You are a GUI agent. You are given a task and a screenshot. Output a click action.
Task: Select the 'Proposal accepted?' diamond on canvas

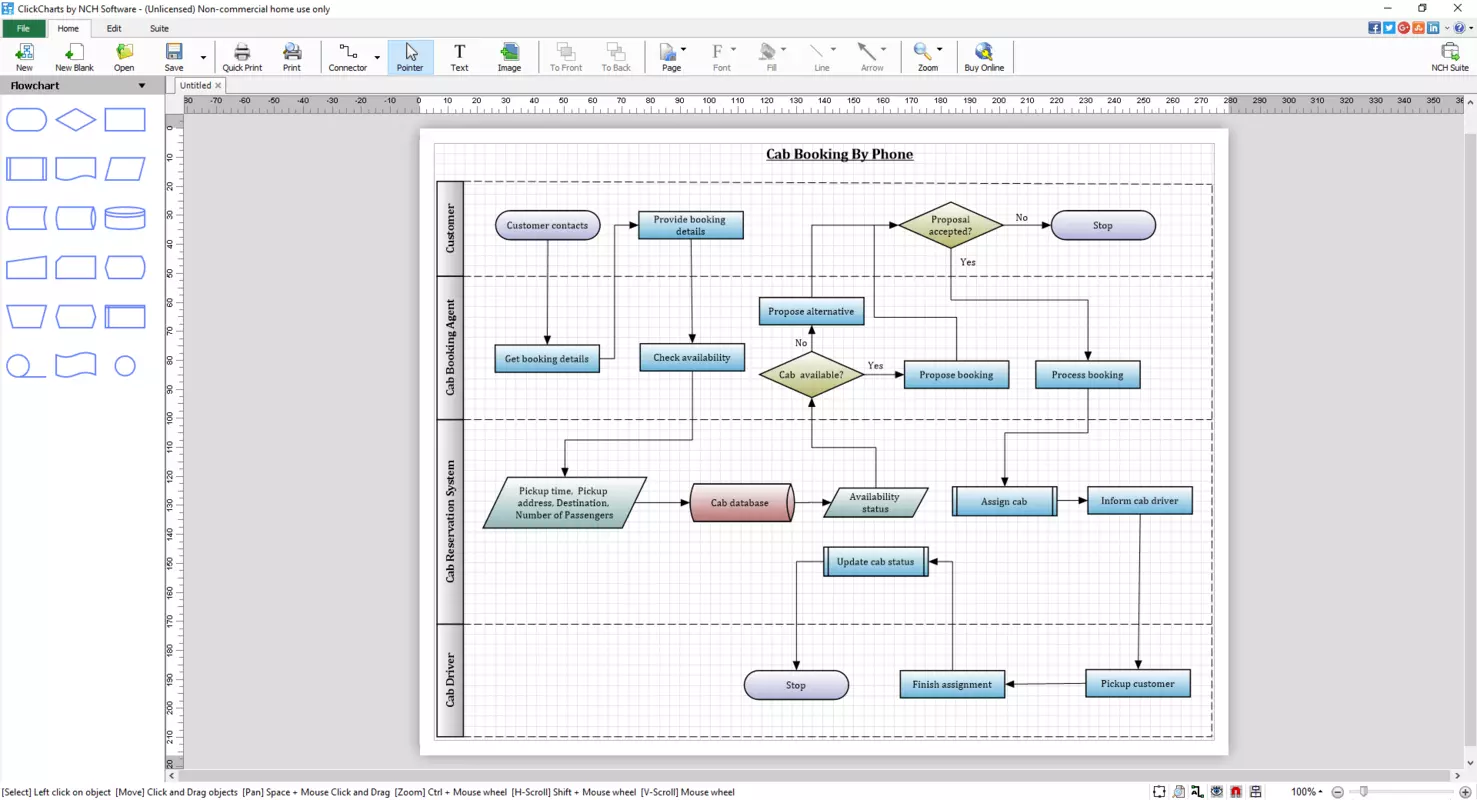click(950, 225)
